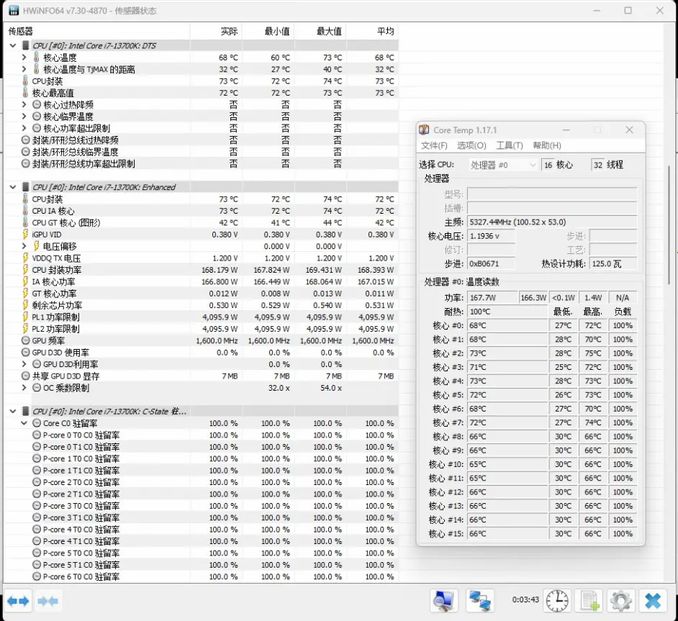The width and height of the screenshot is (678, 621).
Task: Click the Core Temp app icon in title bar
Action: click(425, 130)
